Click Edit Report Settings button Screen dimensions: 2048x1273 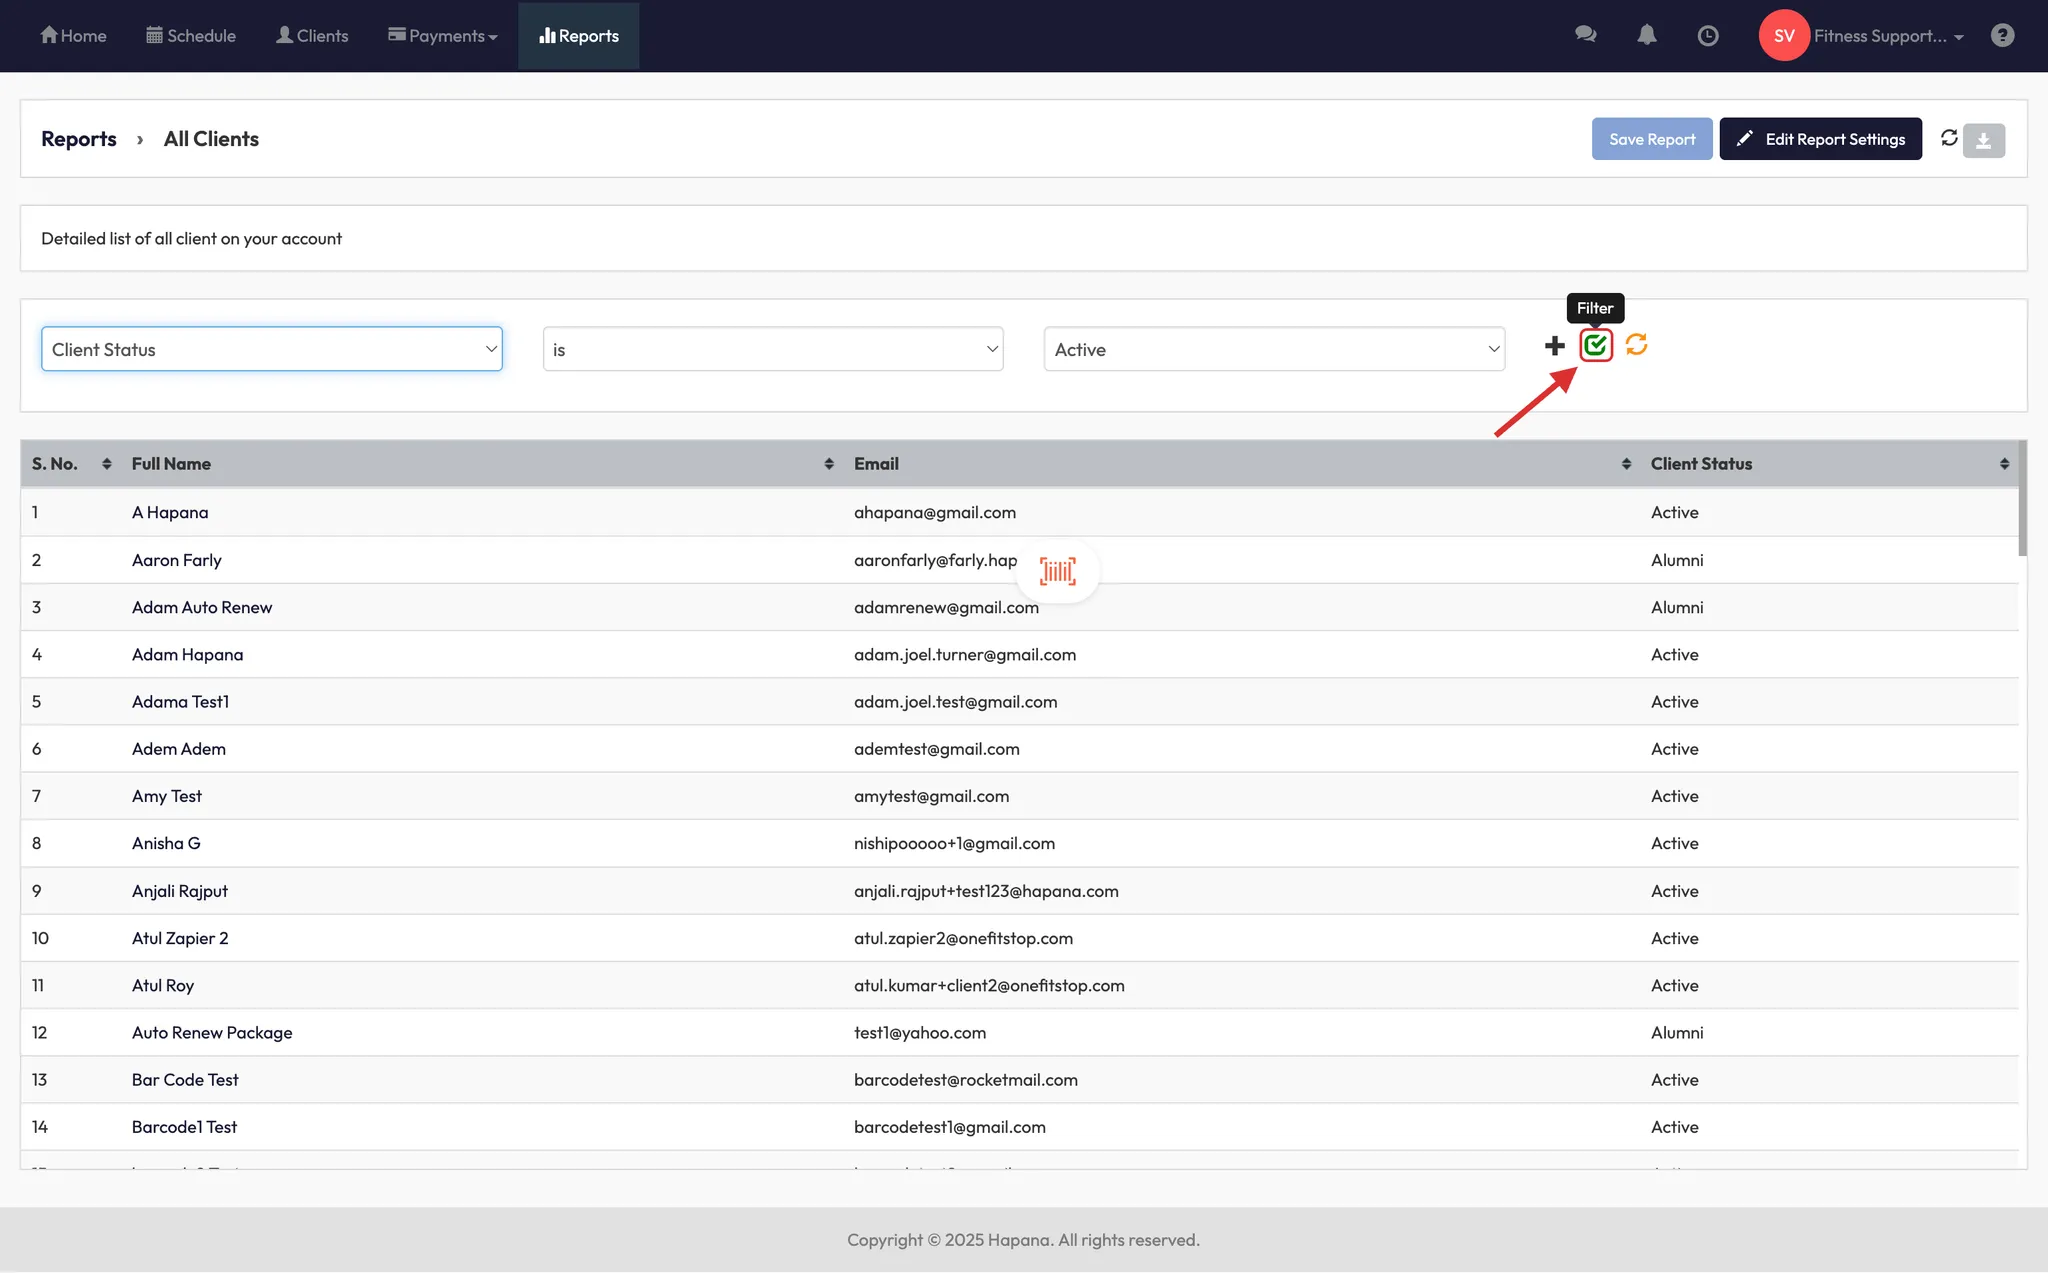pos(1820,139)
